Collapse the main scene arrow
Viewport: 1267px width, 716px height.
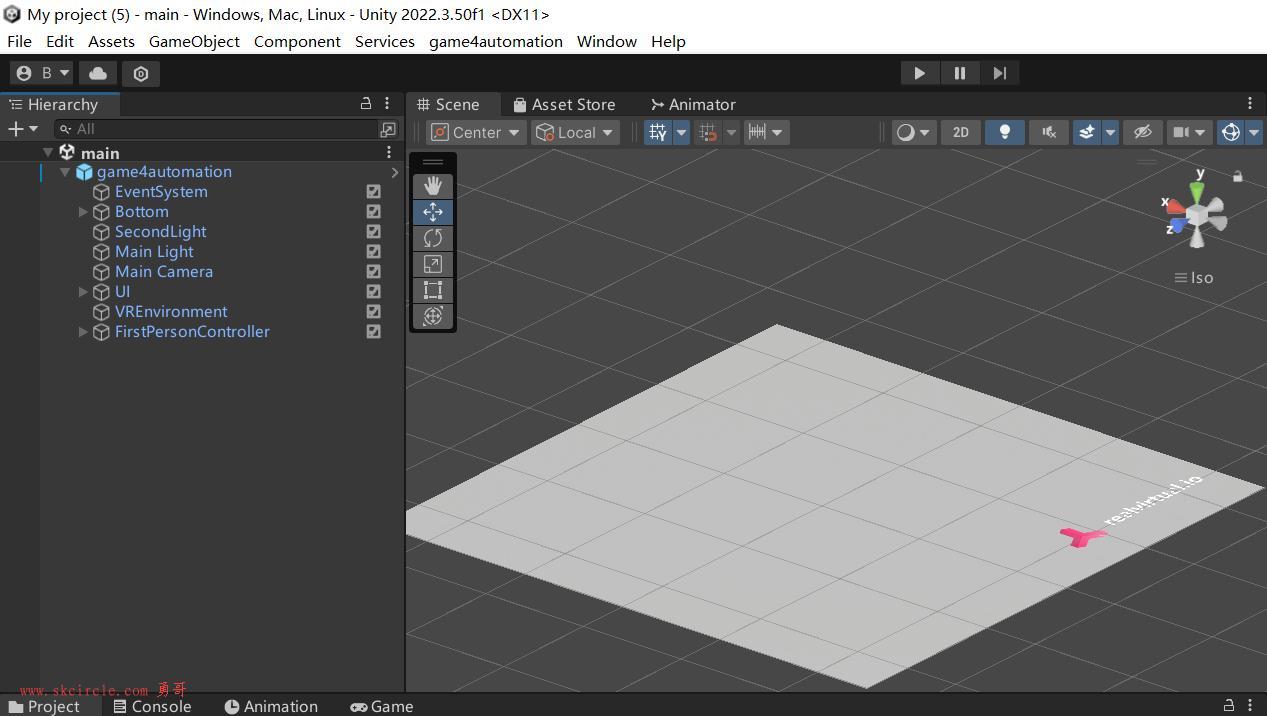click(x=47, y=152)
